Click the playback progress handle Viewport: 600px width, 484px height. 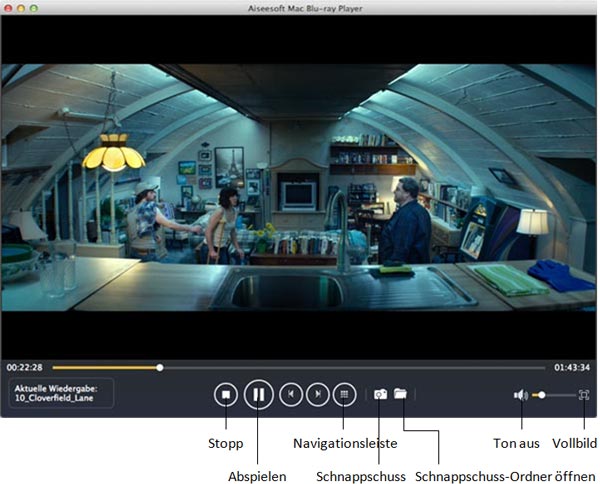point(160,368)
